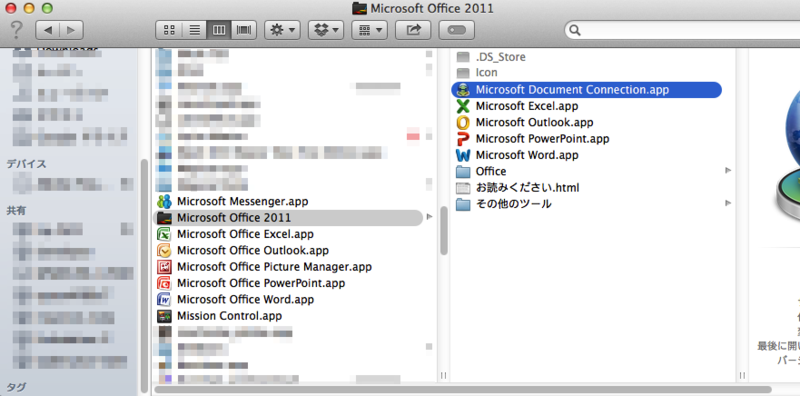The image size is (800, 396).
Task: Select the highlighted Microsoft Document Connection.app name
Action: click(572, 90)
